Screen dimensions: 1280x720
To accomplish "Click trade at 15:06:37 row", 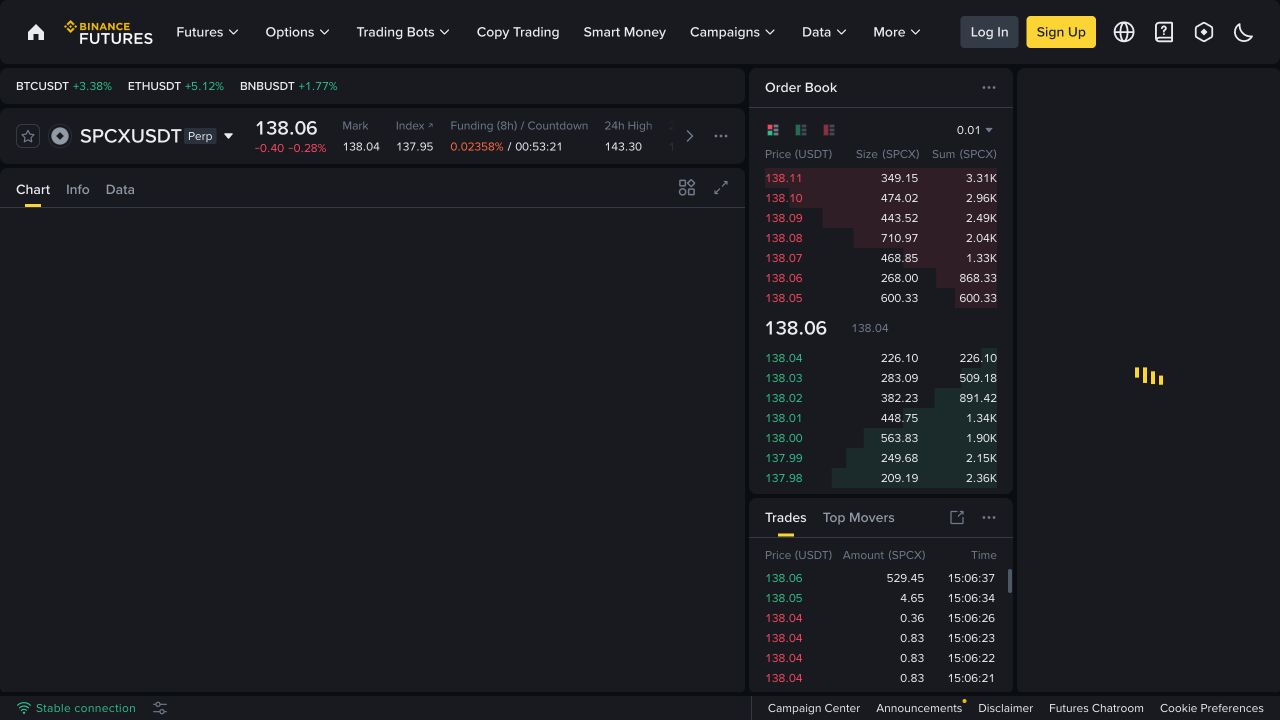I will (x=881, y=578).
